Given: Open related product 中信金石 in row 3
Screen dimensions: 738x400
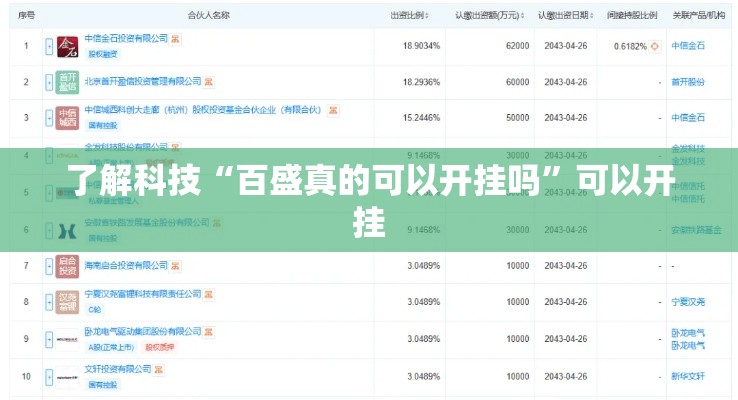Looking at the screenshot, I should pyautogui.click(x=688, y=118).
